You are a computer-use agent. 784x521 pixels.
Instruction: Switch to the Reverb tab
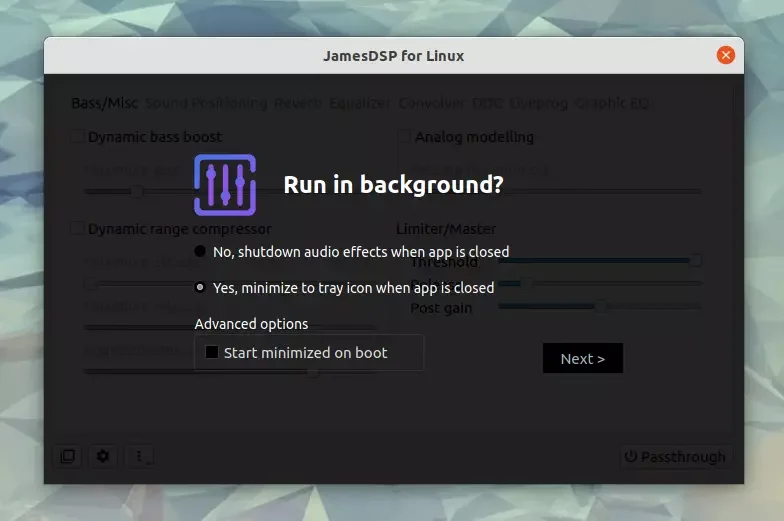[298, 103]
